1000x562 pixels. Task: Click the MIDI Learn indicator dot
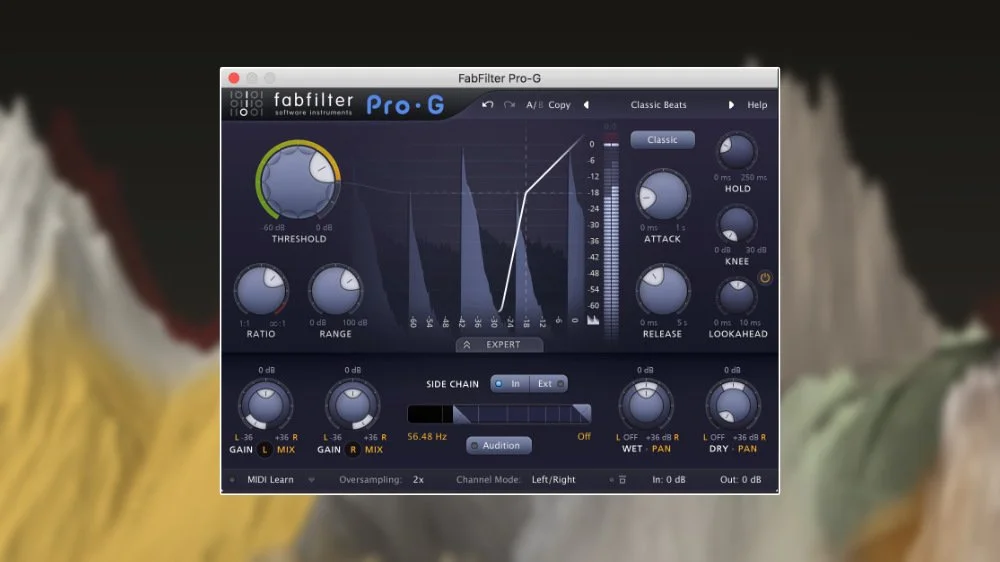(x=232, y=480)
